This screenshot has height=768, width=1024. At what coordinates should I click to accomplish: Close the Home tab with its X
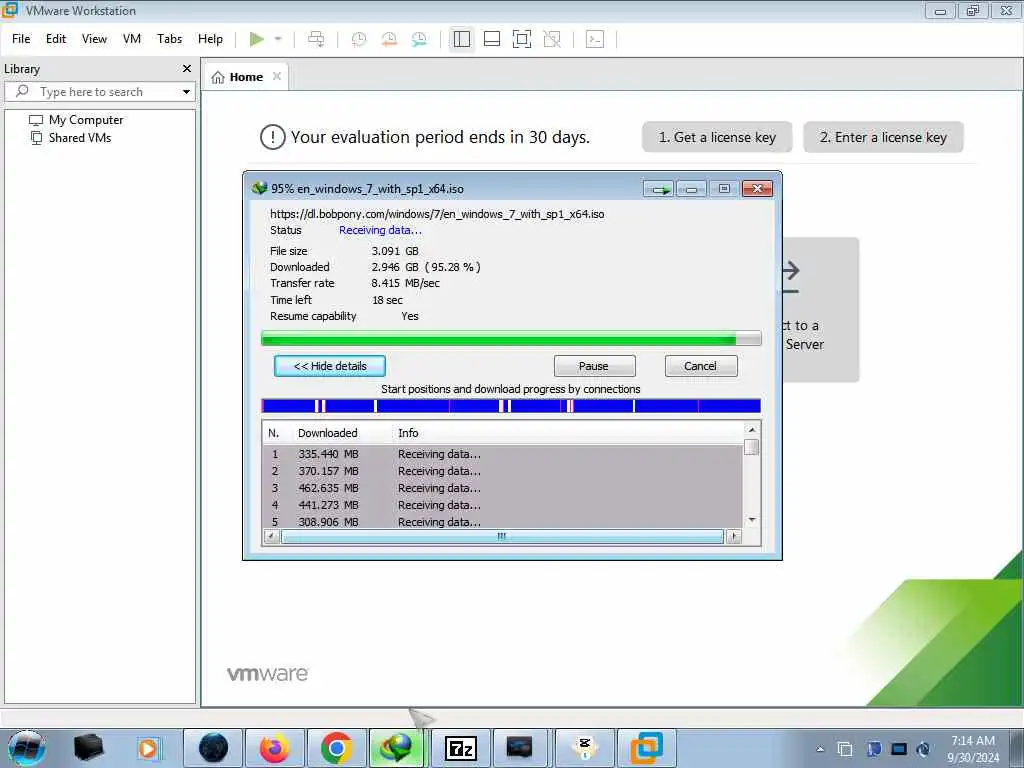pos(277,76)
